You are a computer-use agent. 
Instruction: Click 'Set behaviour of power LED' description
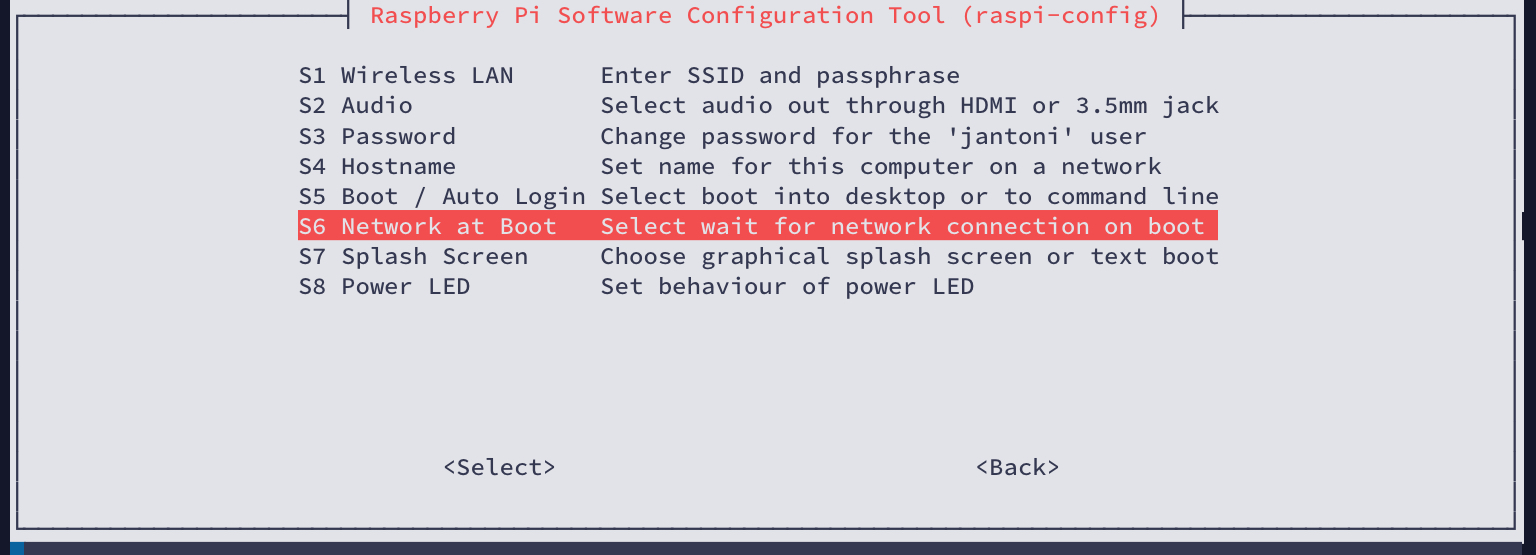click(x=787, y=287)
